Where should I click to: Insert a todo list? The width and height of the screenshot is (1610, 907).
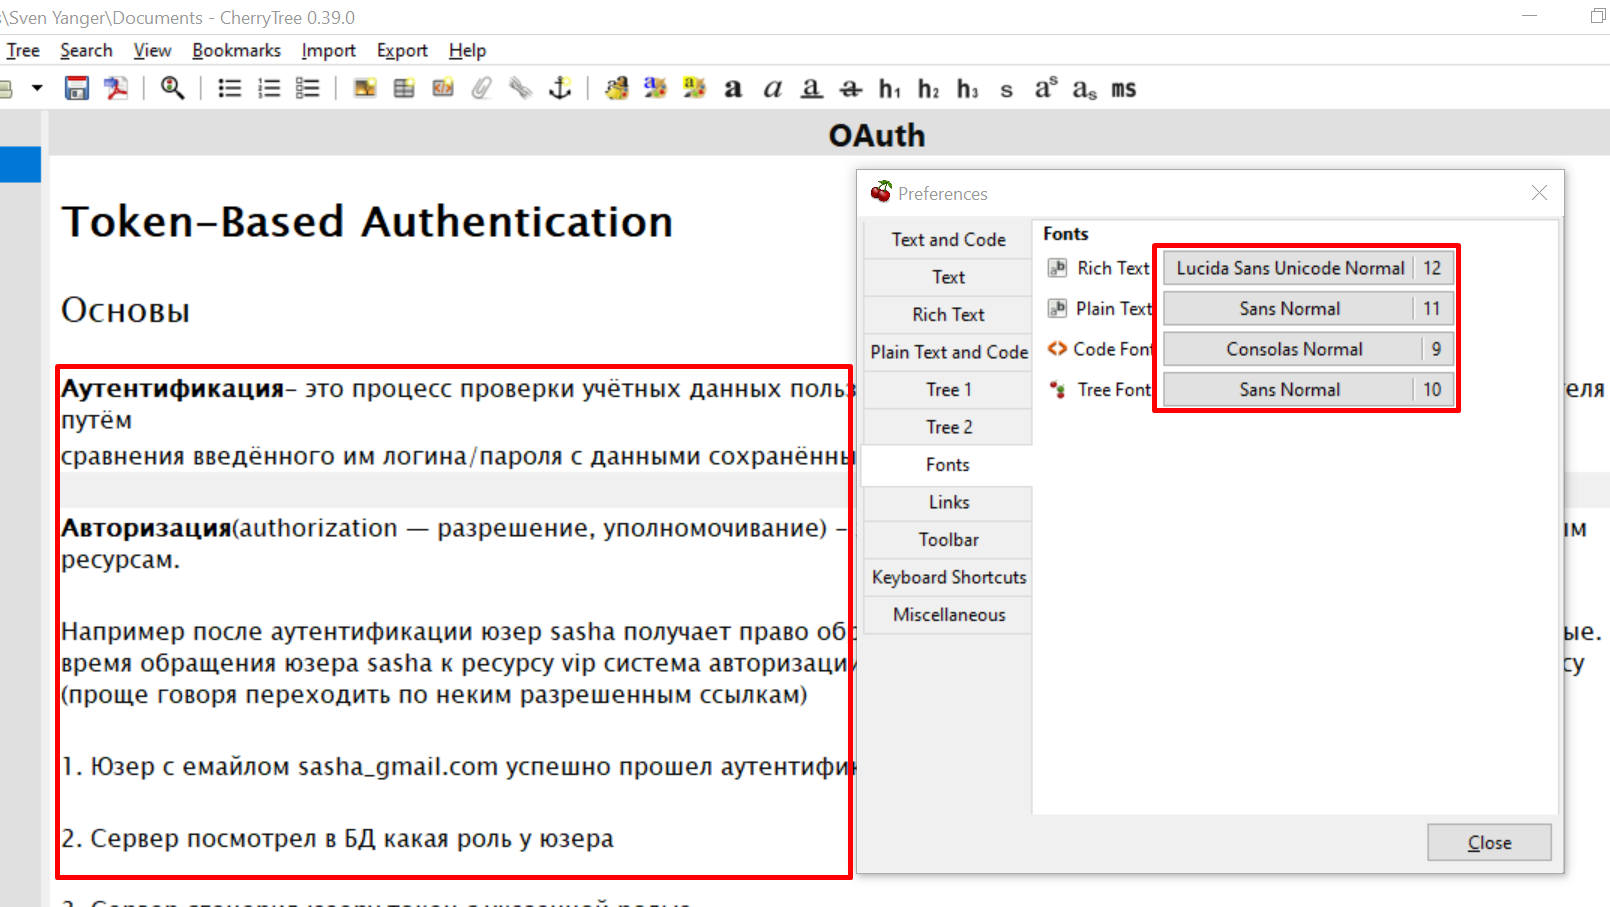307,88
